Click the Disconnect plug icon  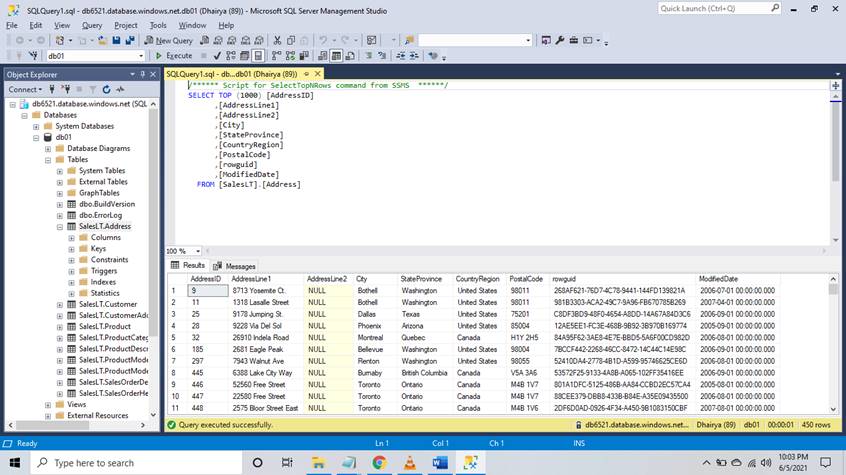click(65, 90)
